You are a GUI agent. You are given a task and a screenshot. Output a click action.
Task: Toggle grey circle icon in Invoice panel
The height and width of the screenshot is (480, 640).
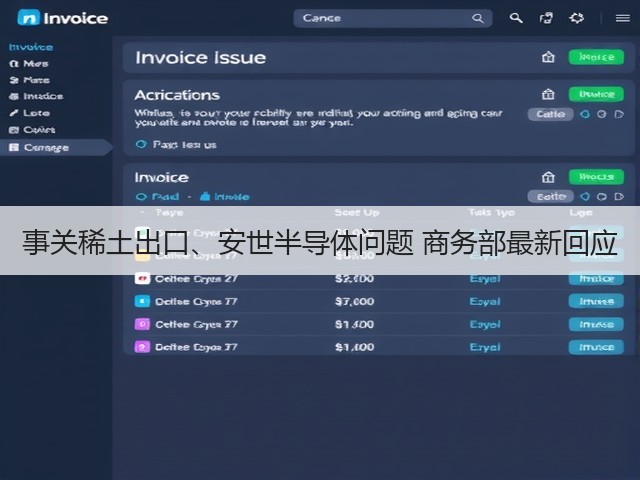click(x=602, y=197)
